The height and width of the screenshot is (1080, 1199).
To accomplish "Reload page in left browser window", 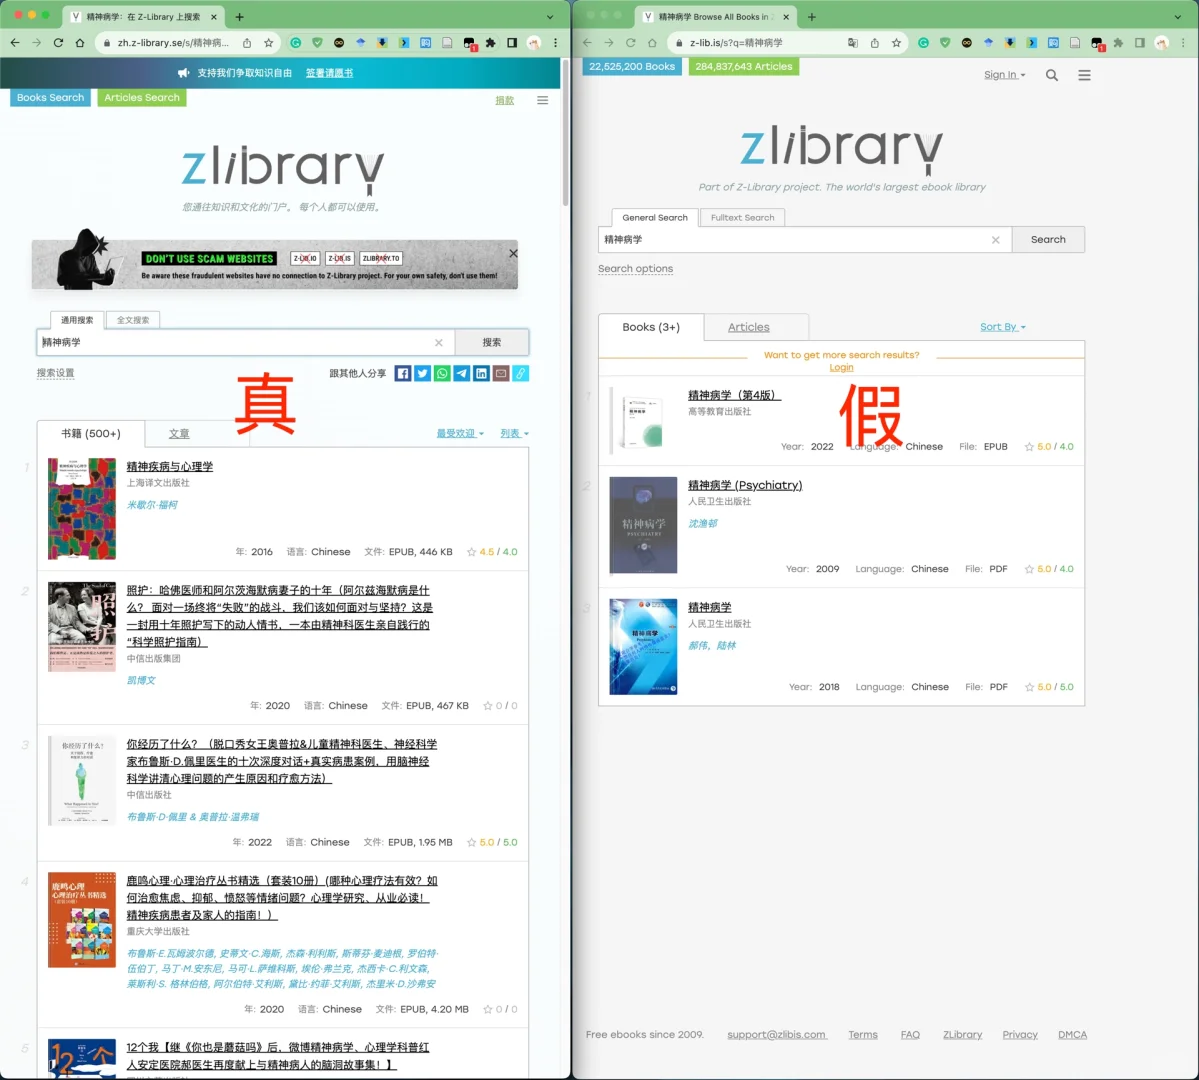I will 58,43.
